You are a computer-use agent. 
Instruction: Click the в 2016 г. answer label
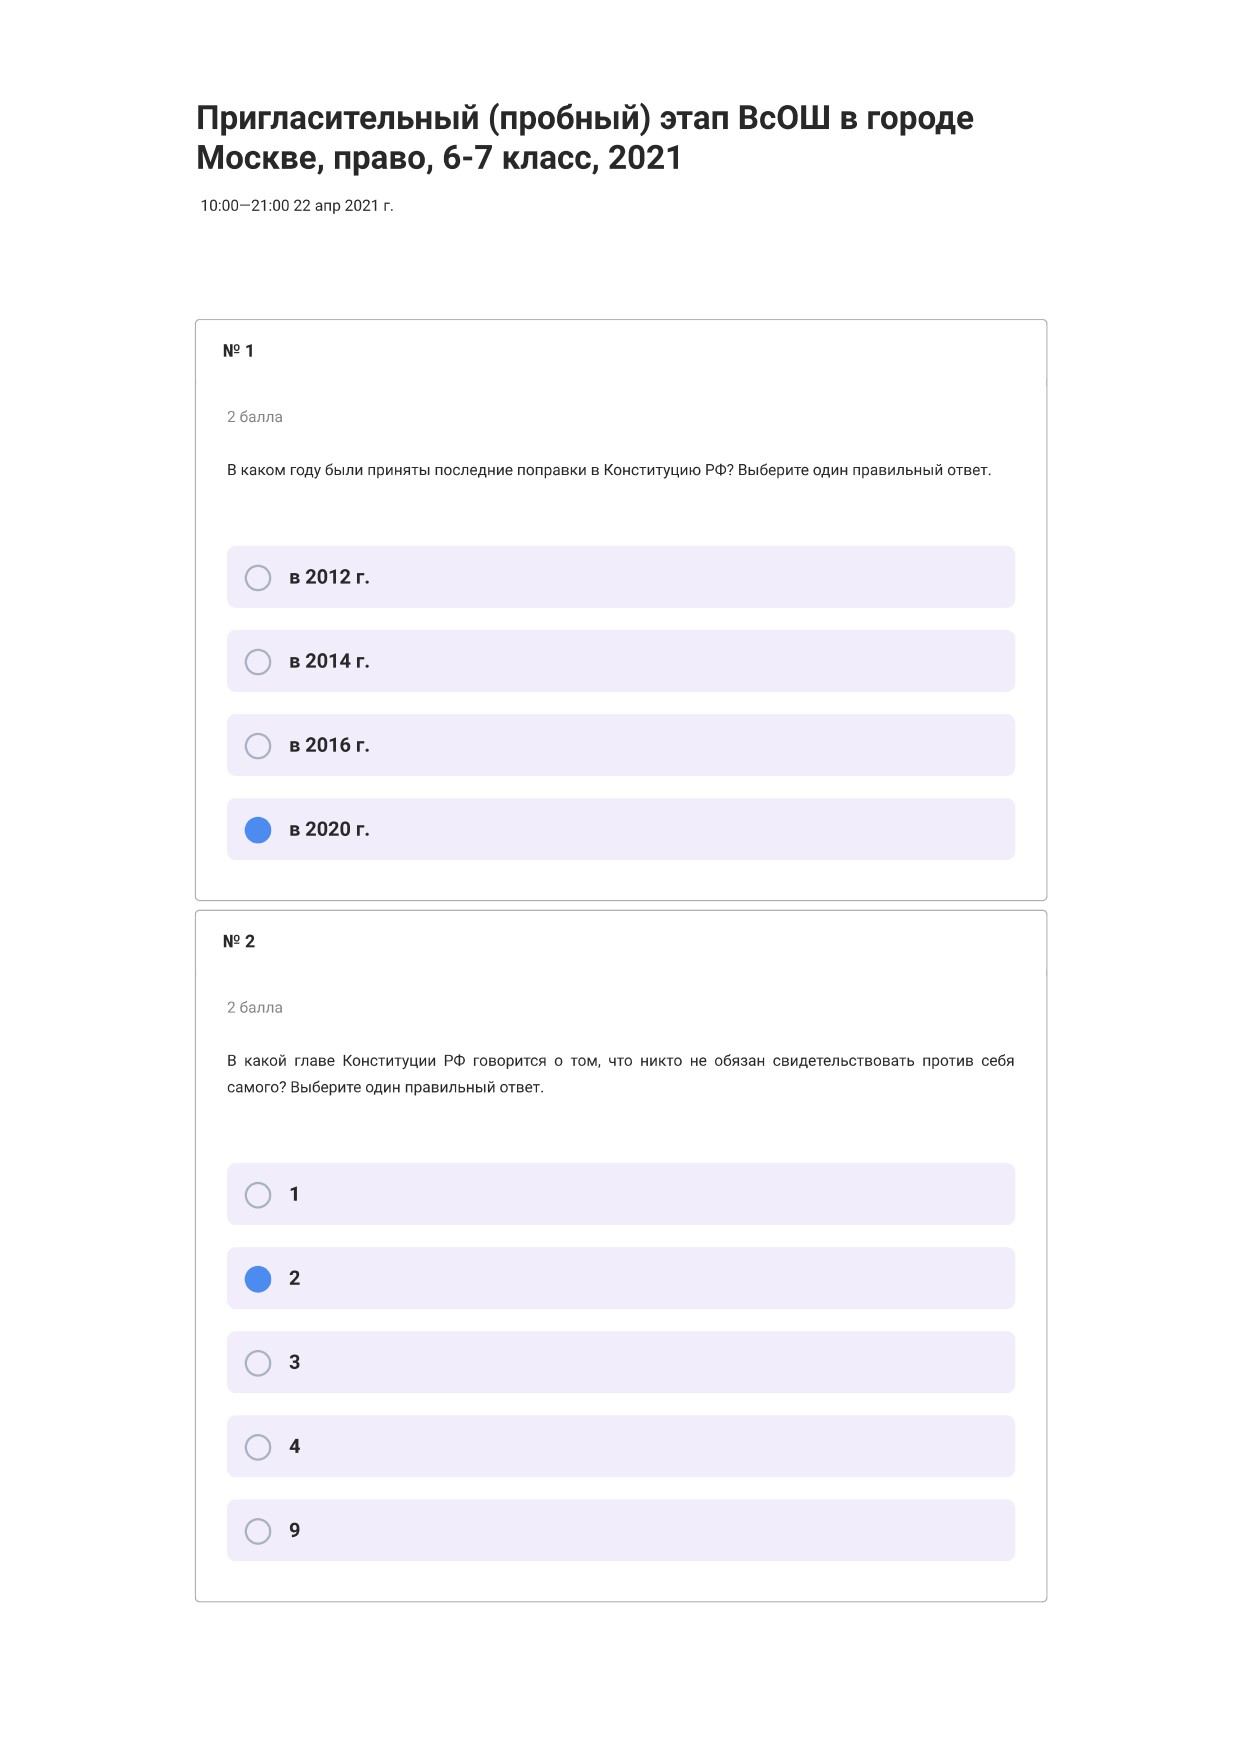click(329, 745)
